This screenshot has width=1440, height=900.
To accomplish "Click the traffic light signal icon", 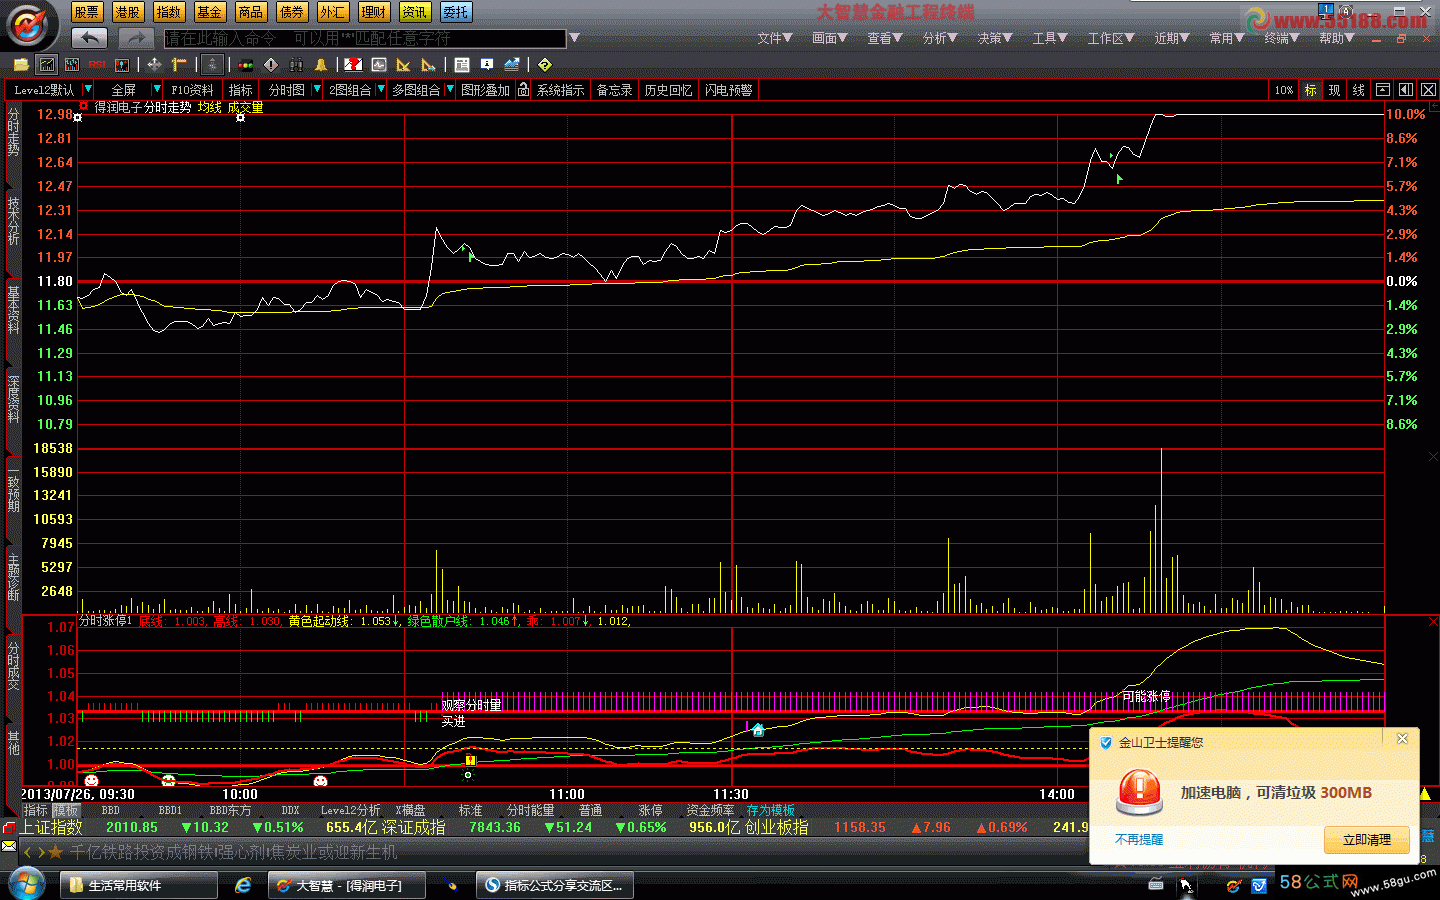I will click(x=246, y=65).
